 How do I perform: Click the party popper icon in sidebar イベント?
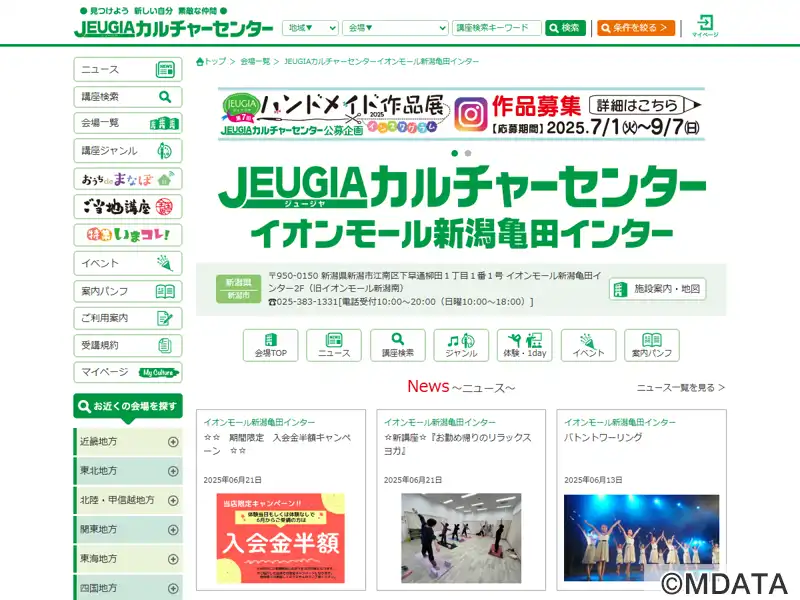click(x=164, y=263)
